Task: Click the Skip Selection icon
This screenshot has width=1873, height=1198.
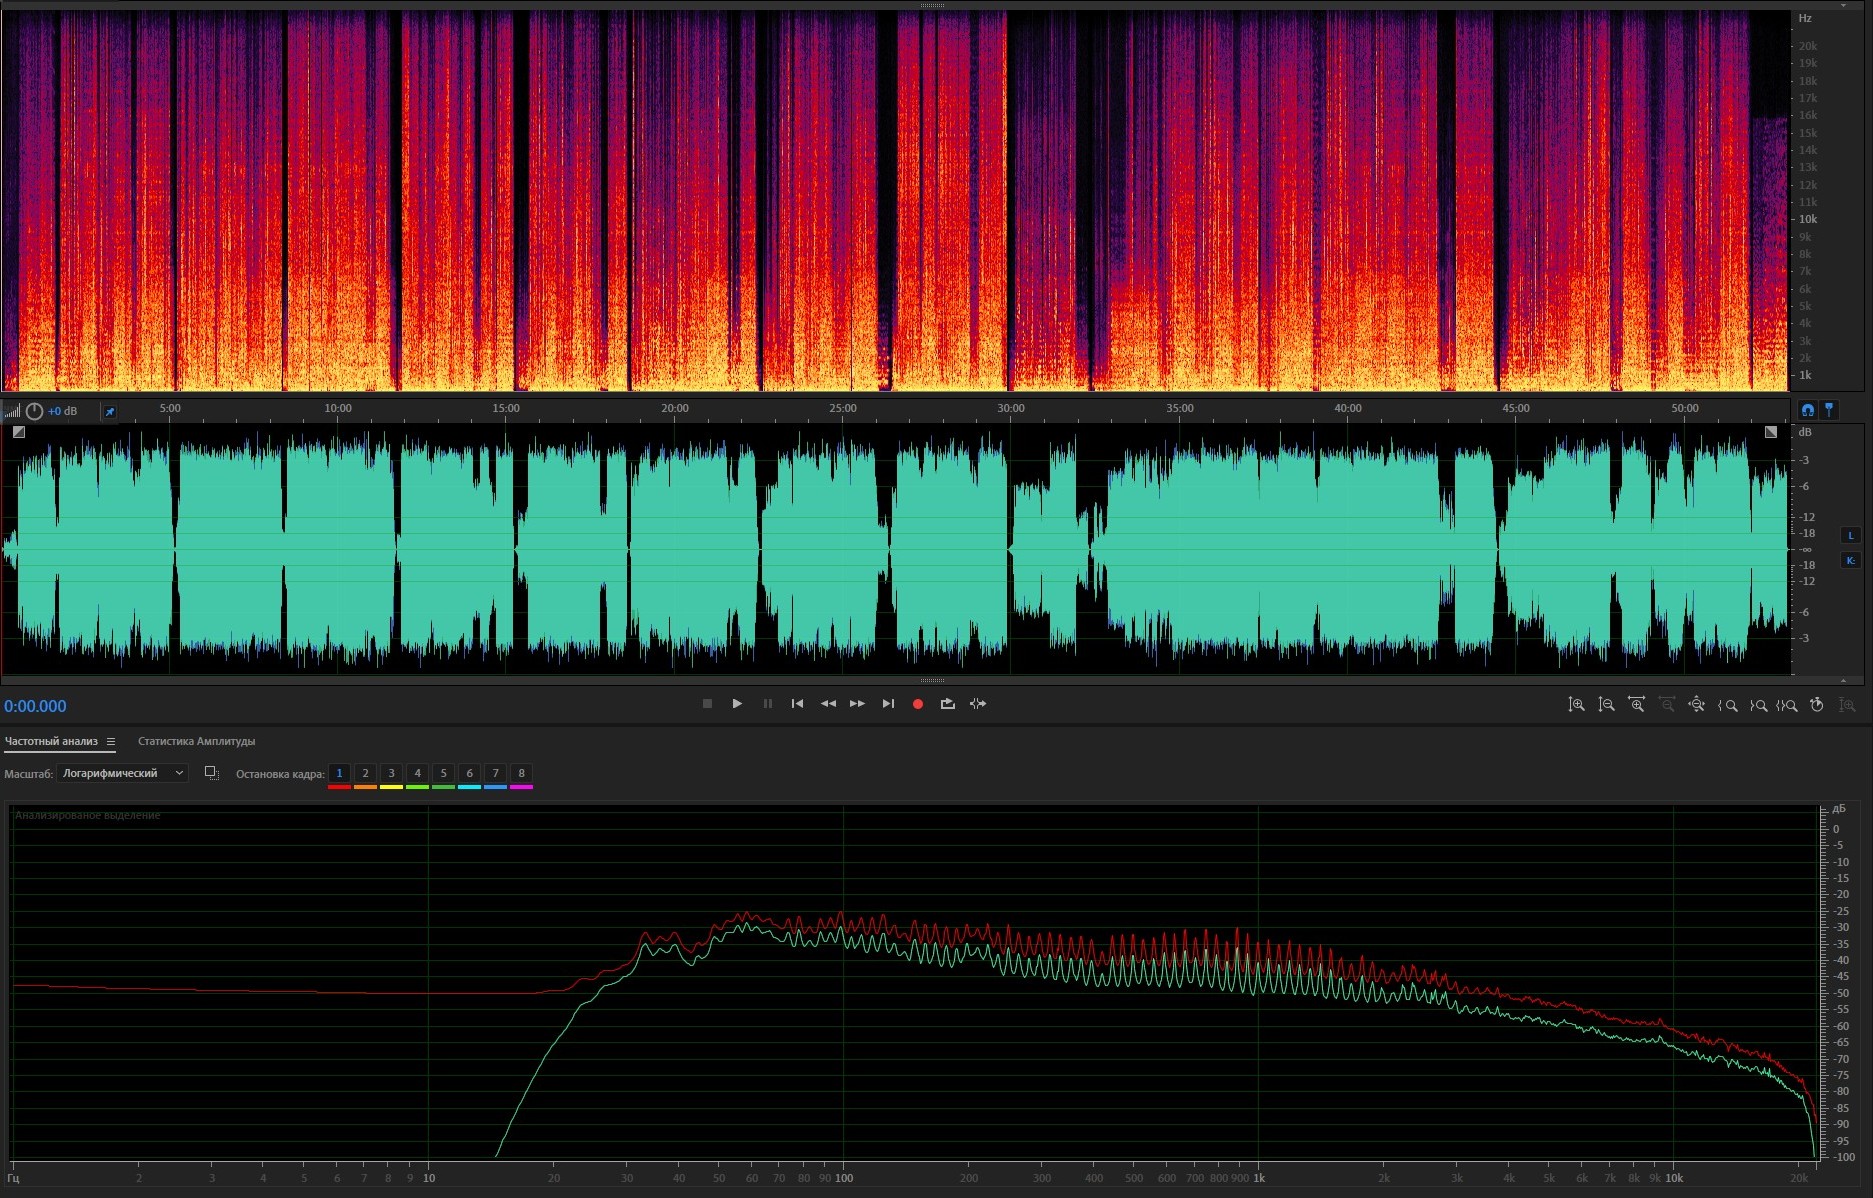Action: tap(978, 704)
